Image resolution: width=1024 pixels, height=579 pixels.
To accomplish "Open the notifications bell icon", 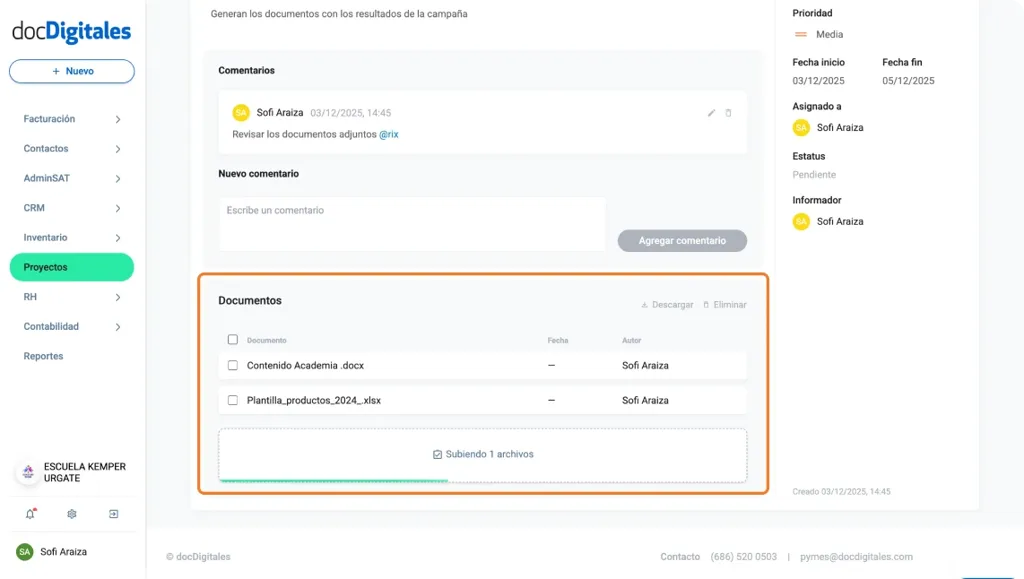I will click(x=30, y=513).
